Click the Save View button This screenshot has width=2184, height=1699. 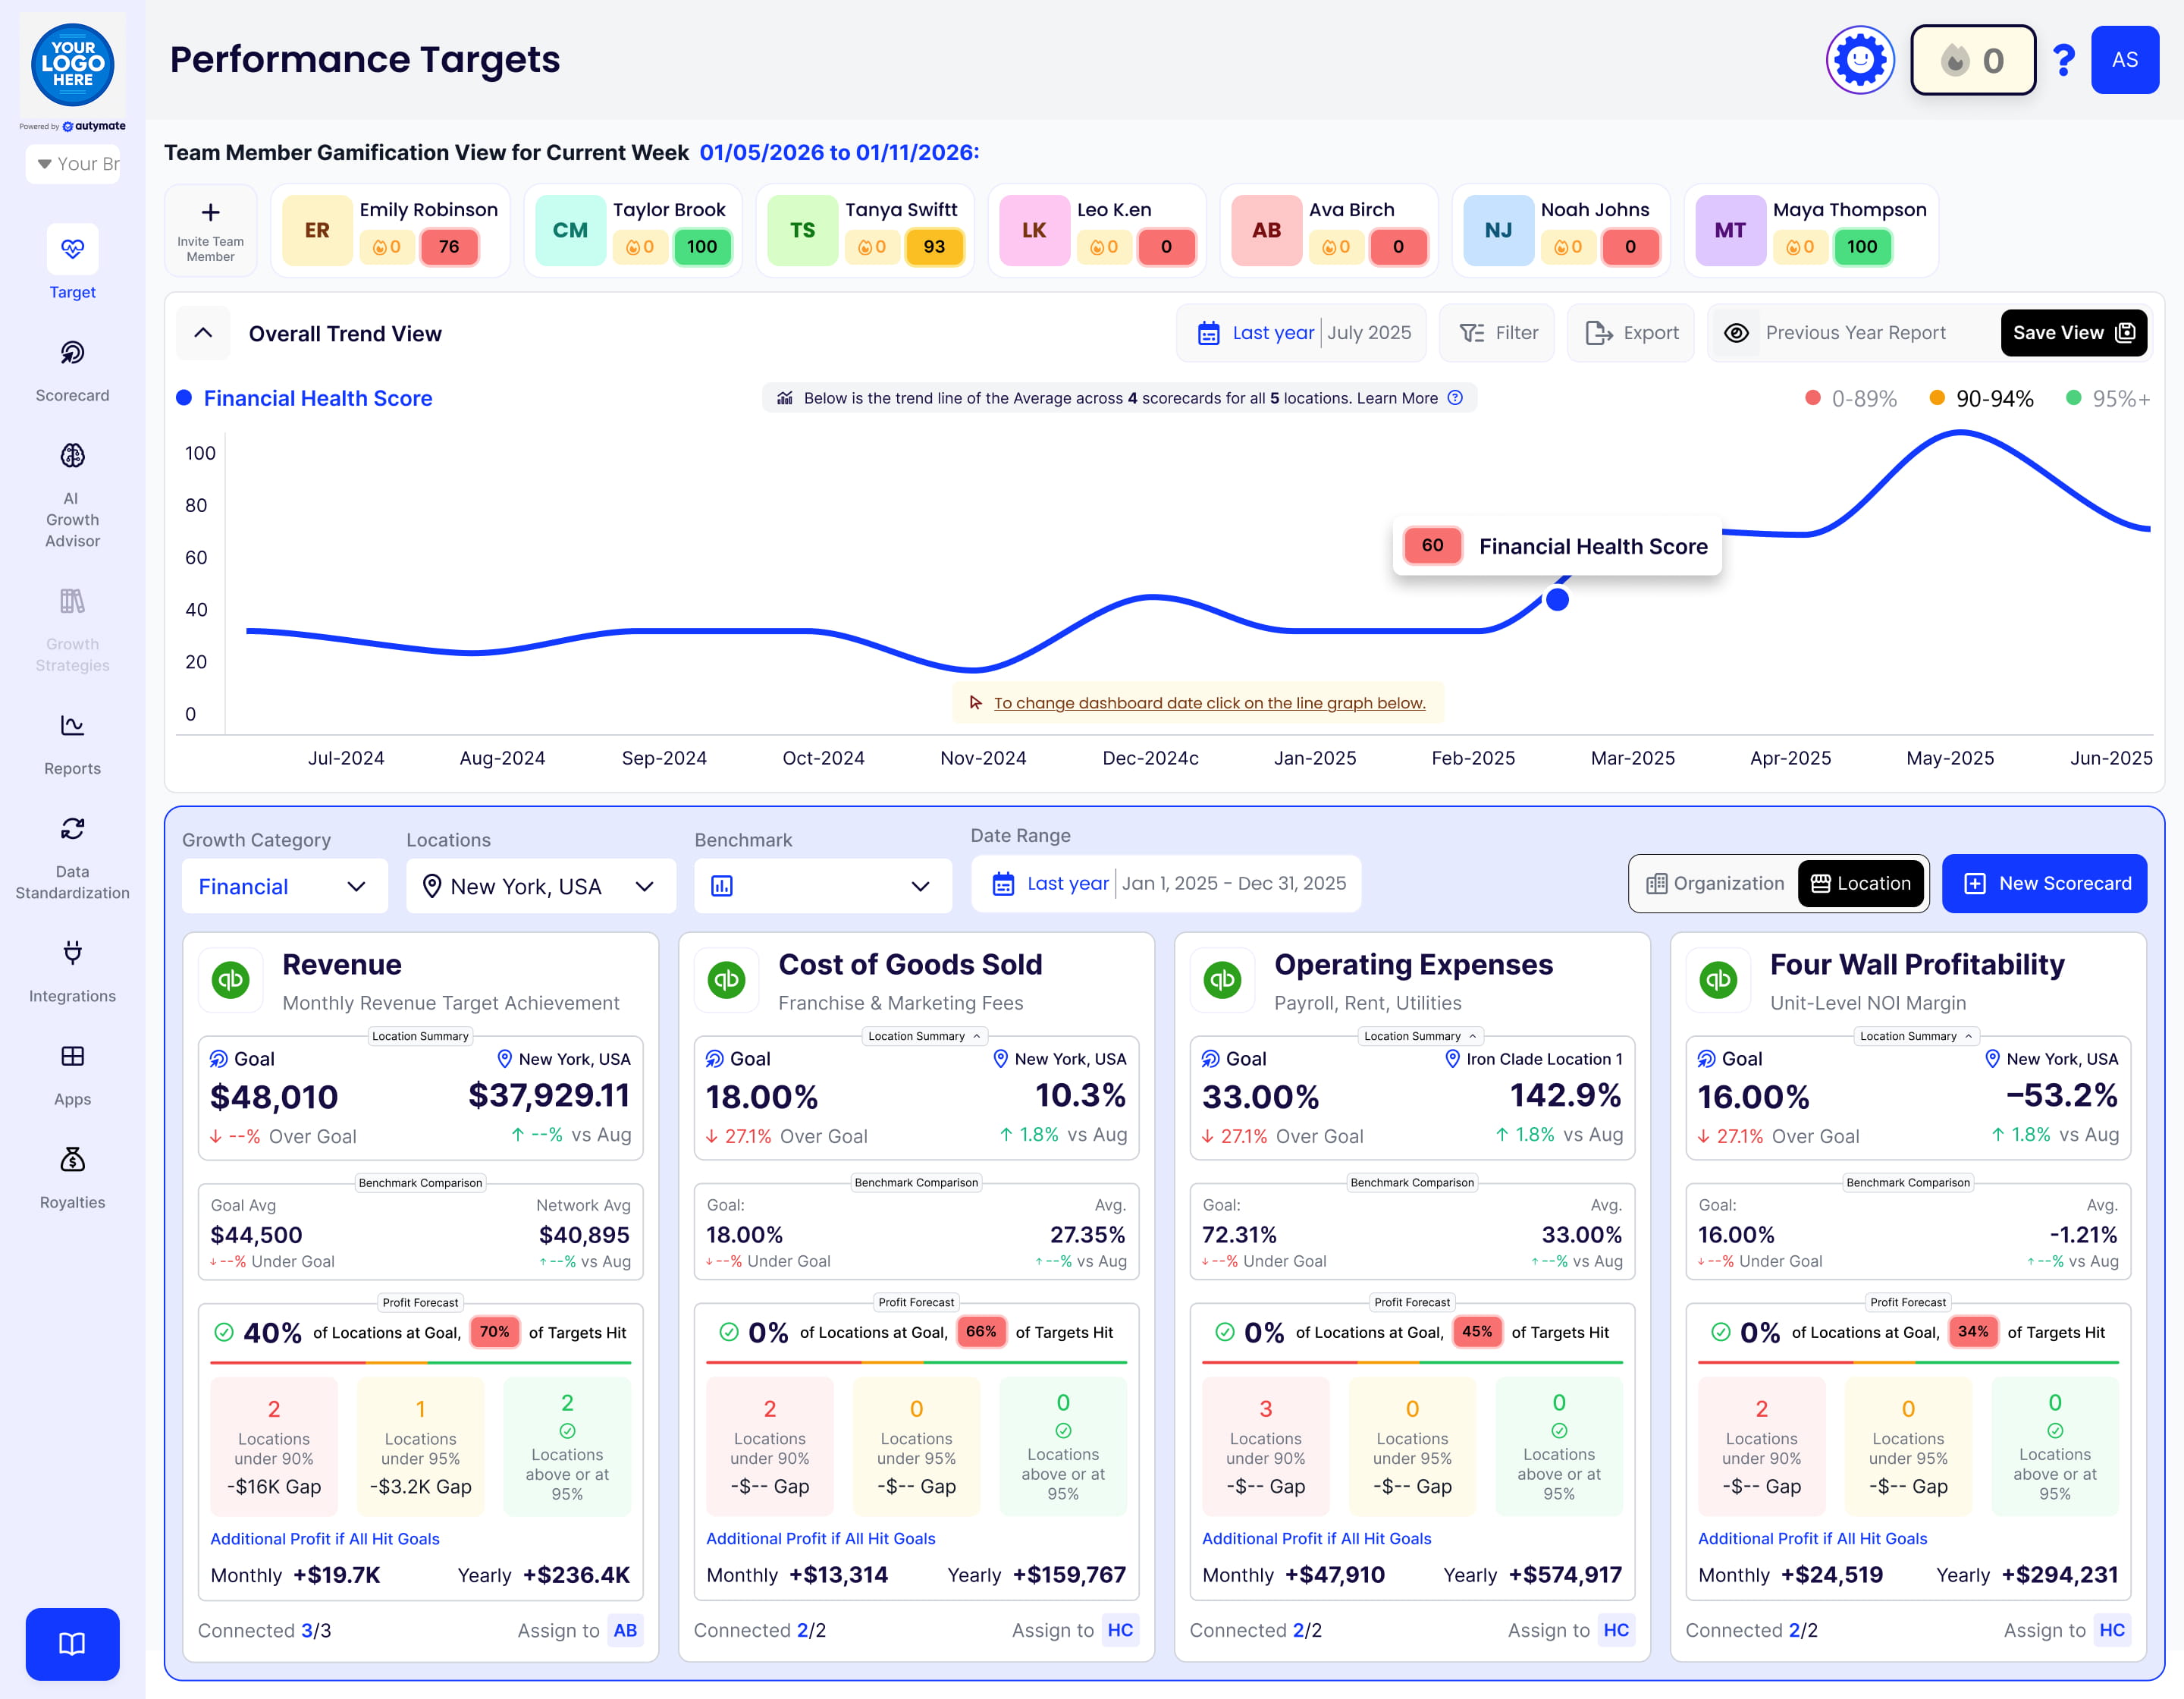(2073, 333)
